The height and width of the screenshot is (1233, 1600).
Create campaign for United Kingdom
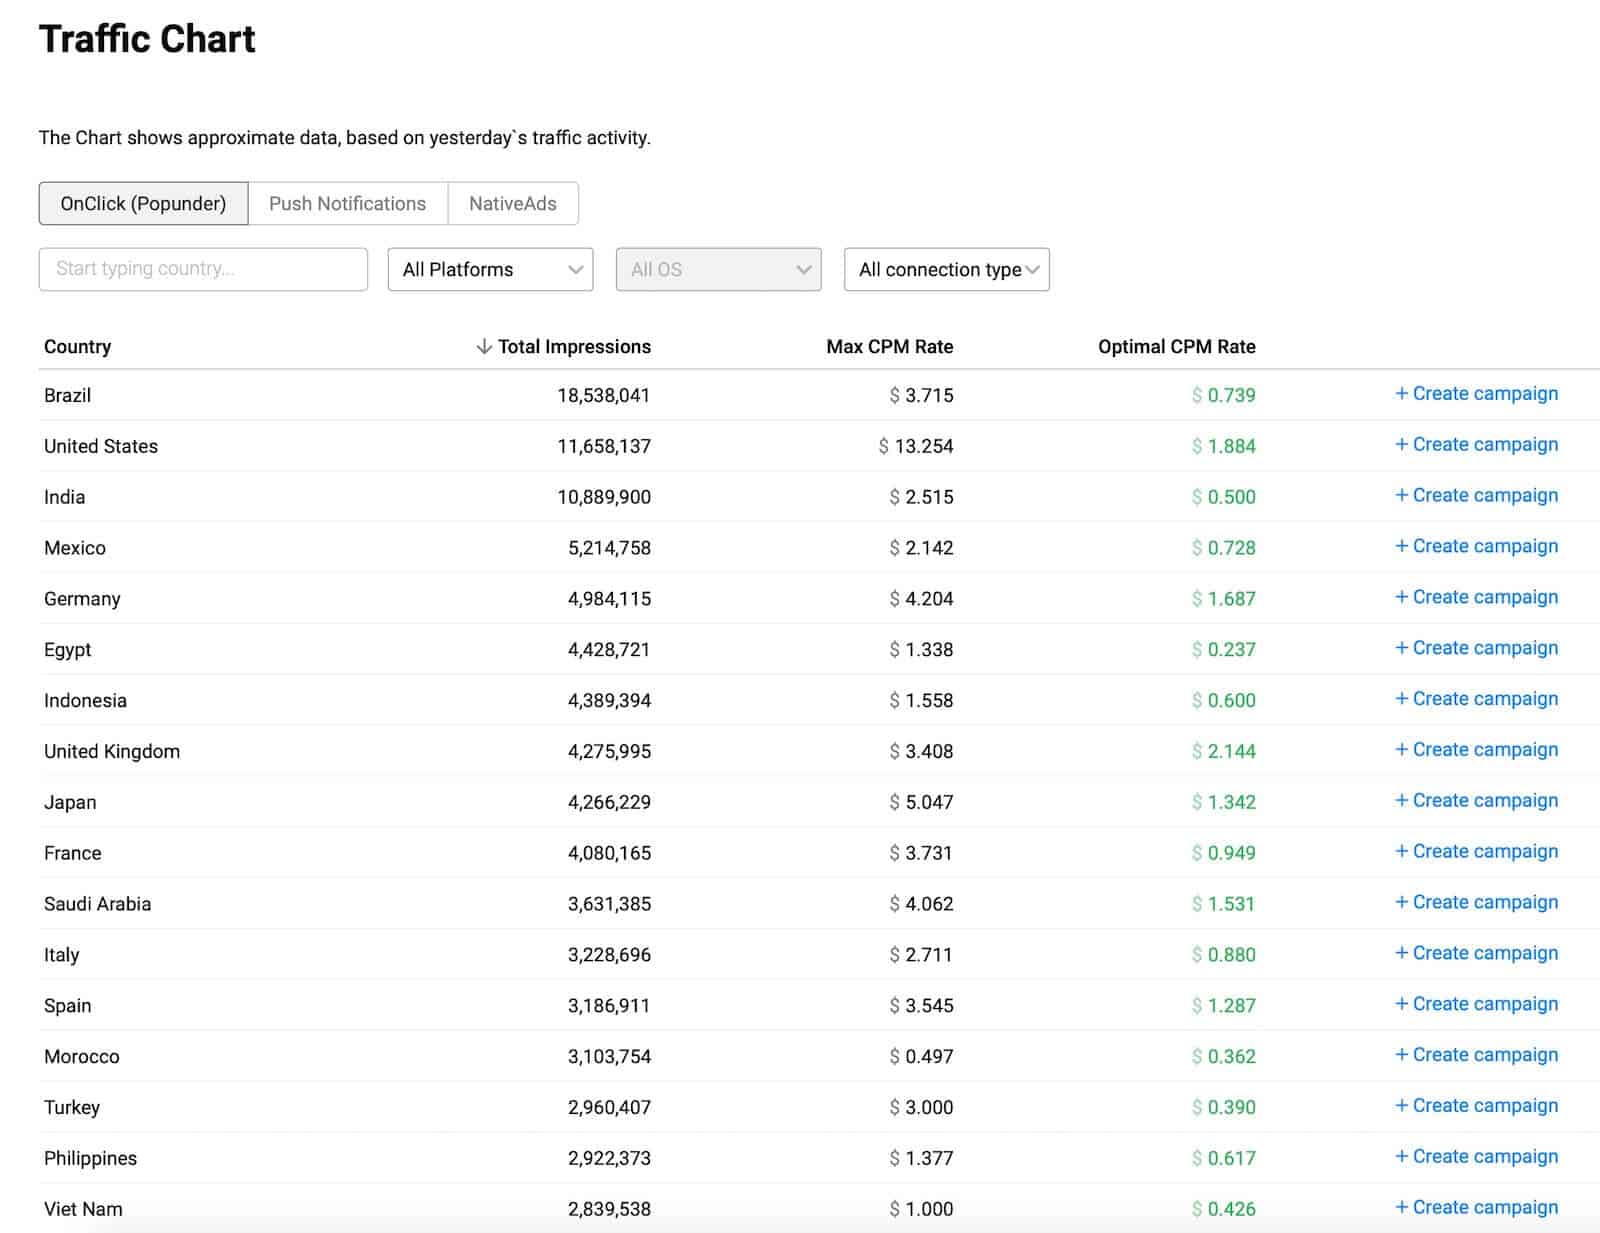(x=1476, y=750)
